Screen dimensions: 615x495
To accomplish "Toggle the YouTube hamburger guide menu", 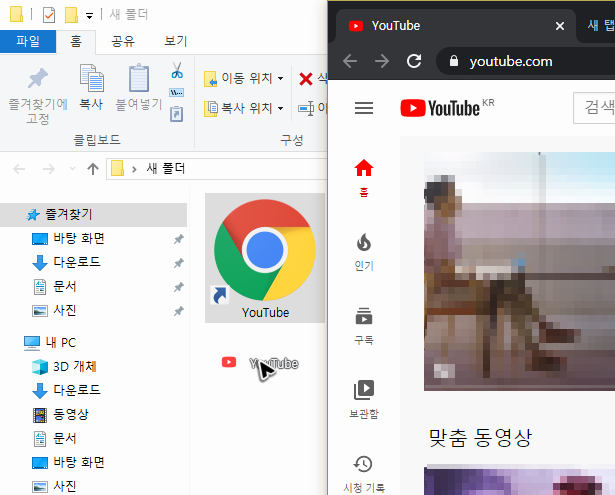I will pyautogui.click(x=364, y=108).
